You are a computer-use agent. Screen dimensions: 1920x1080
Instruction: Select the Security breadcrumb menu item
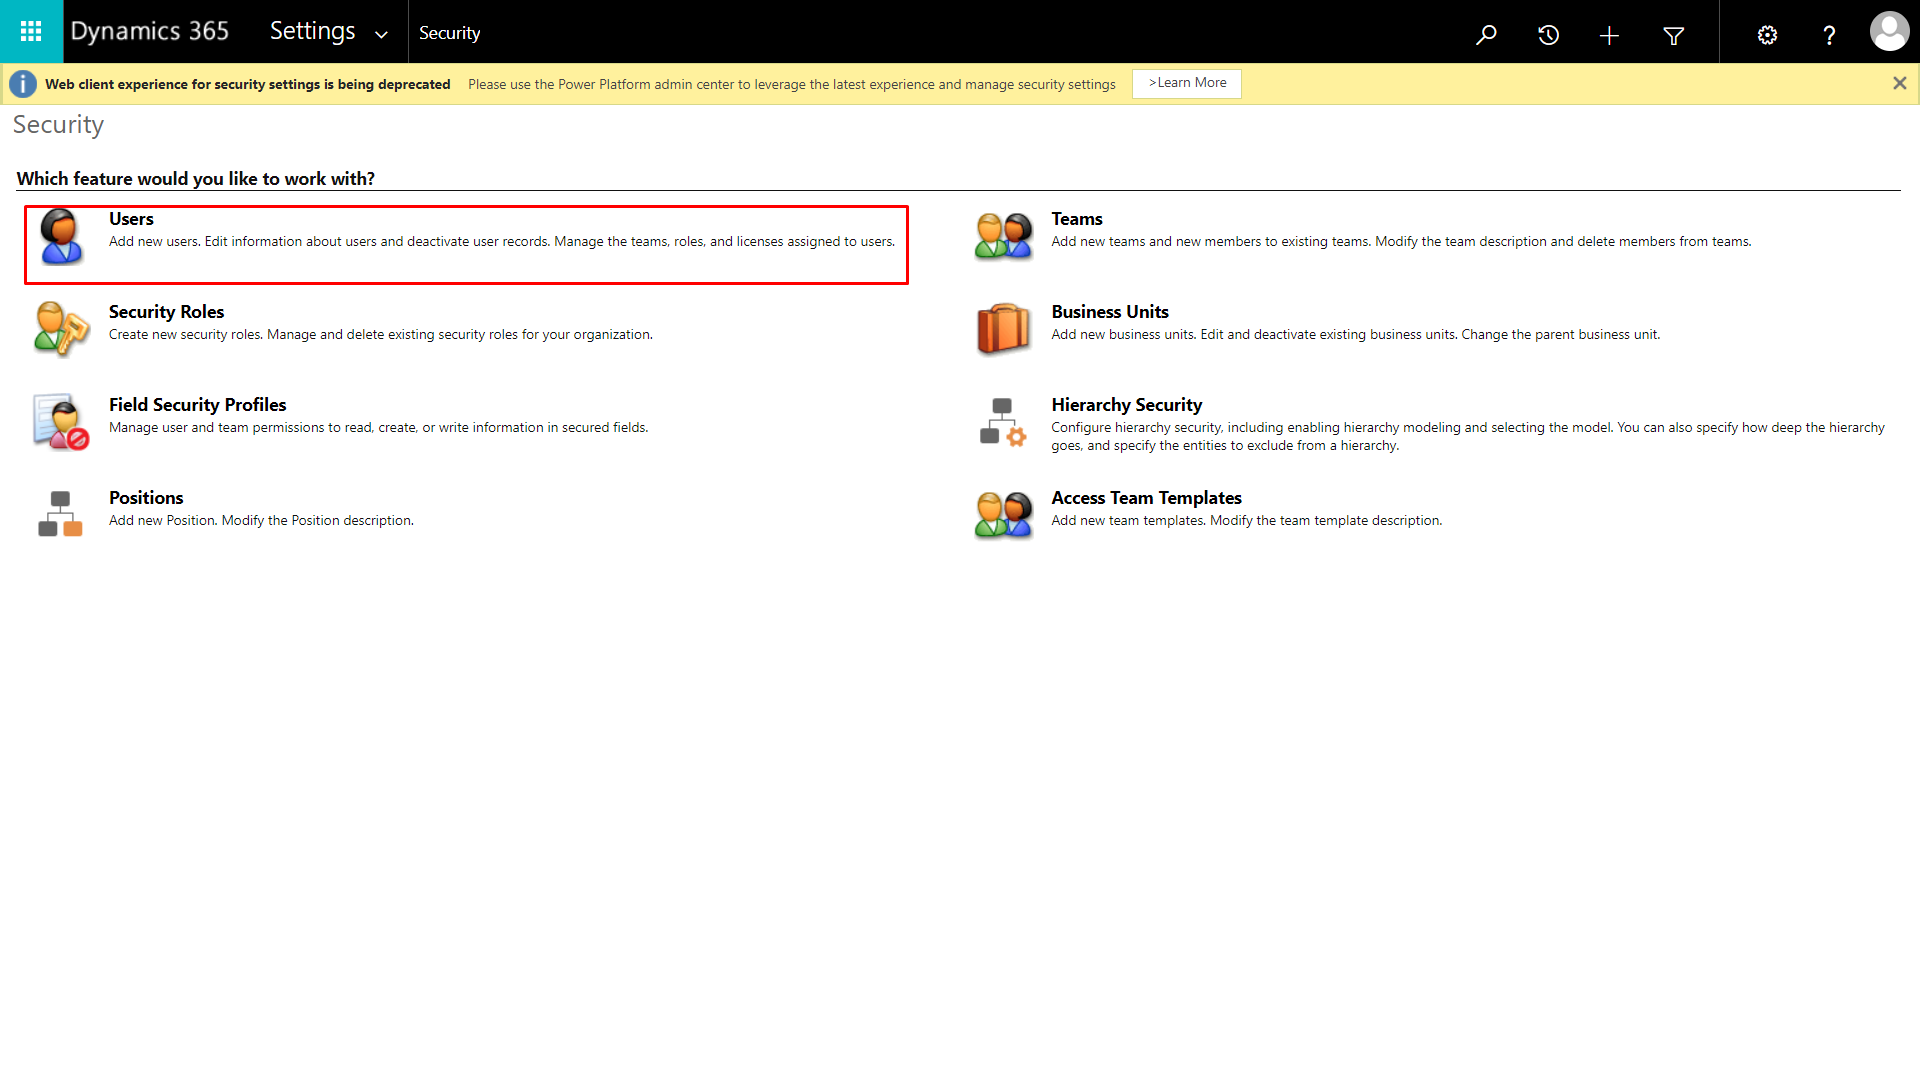click(449, 33)
